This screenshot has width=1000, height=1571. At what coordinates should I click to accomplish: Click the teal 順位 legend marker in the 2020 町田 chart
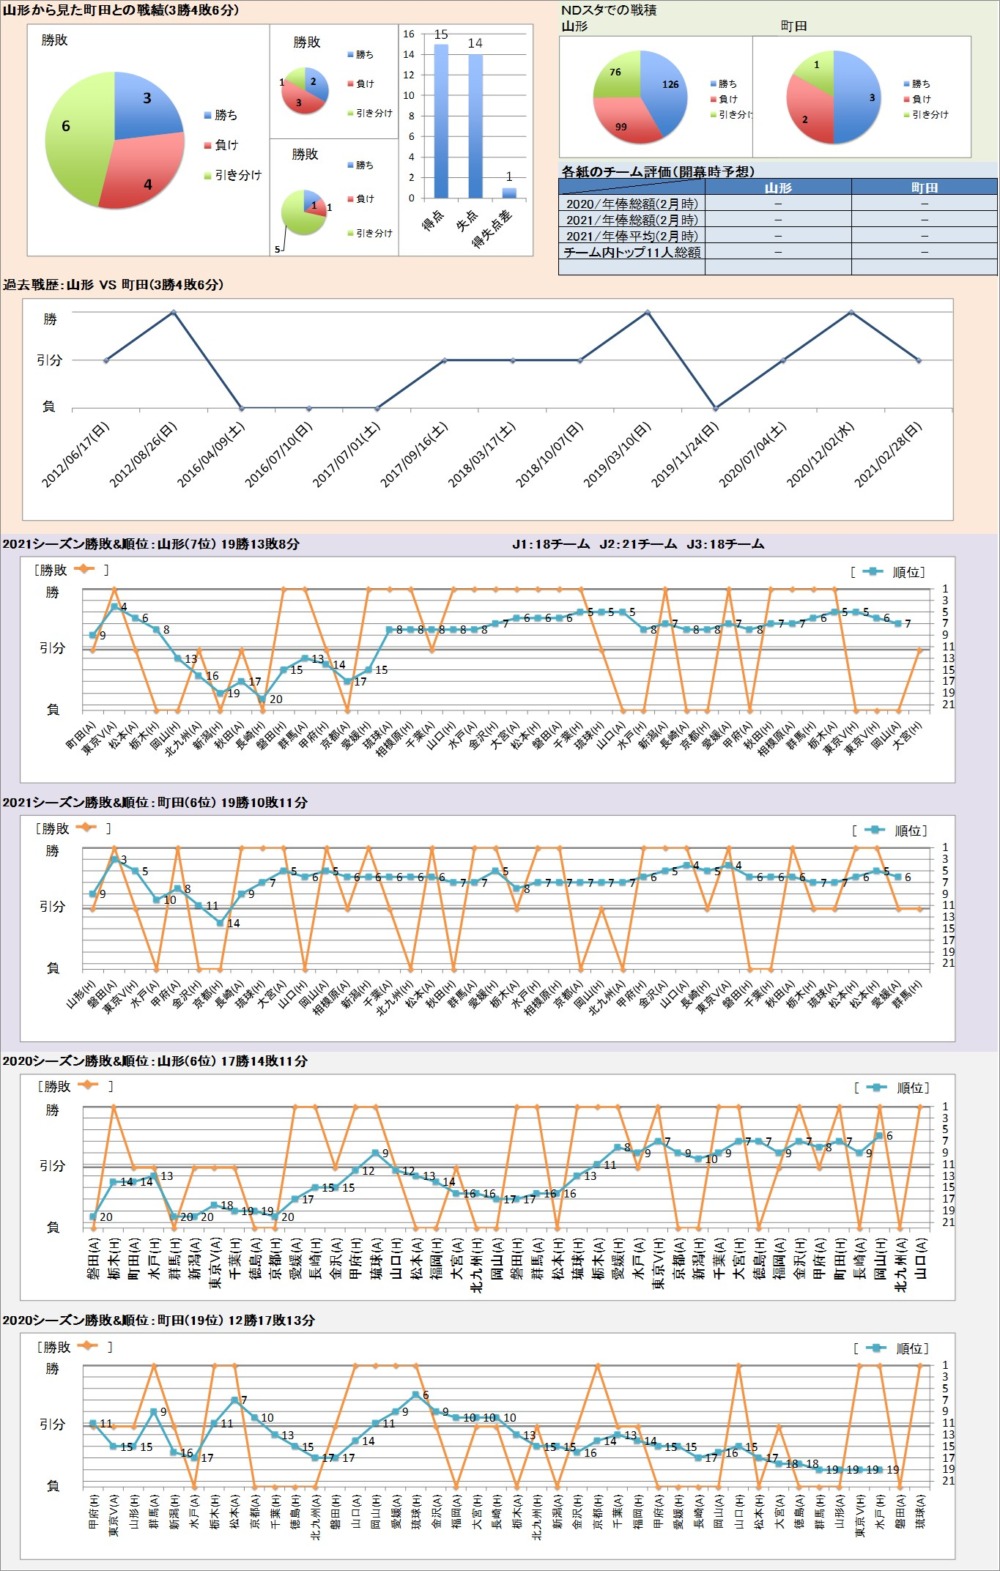point(876,1348)
